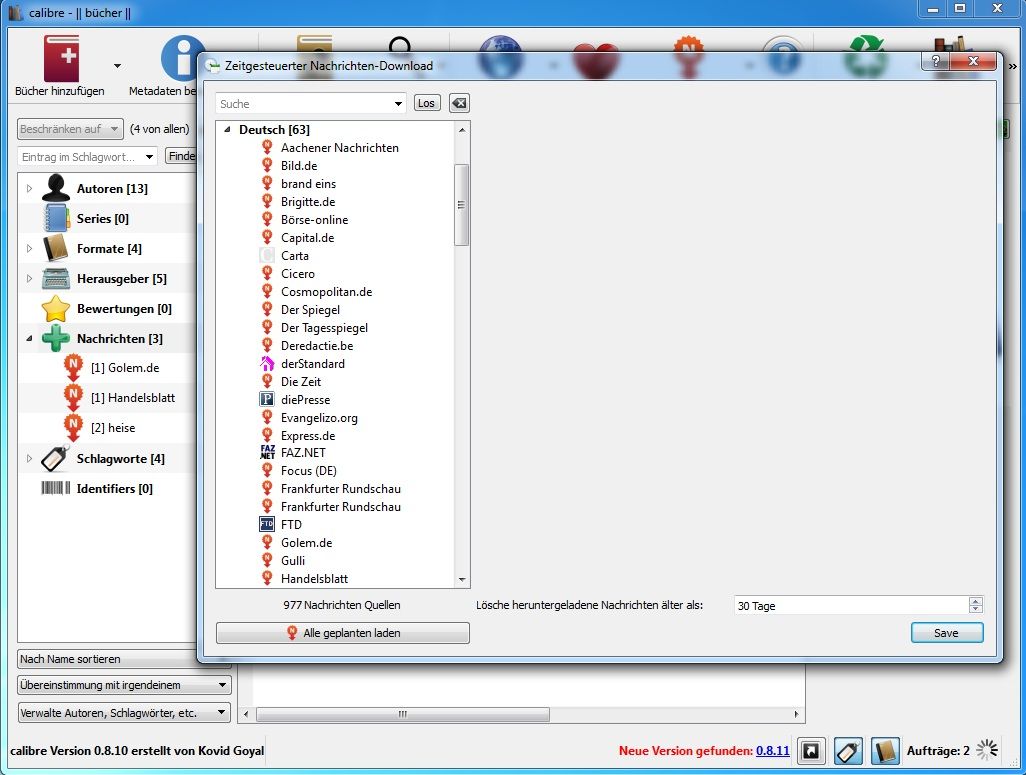Viewport: 1026px width, 775px height.
Task: Select the Autoren silhouette icon
Action: (56, 189)
